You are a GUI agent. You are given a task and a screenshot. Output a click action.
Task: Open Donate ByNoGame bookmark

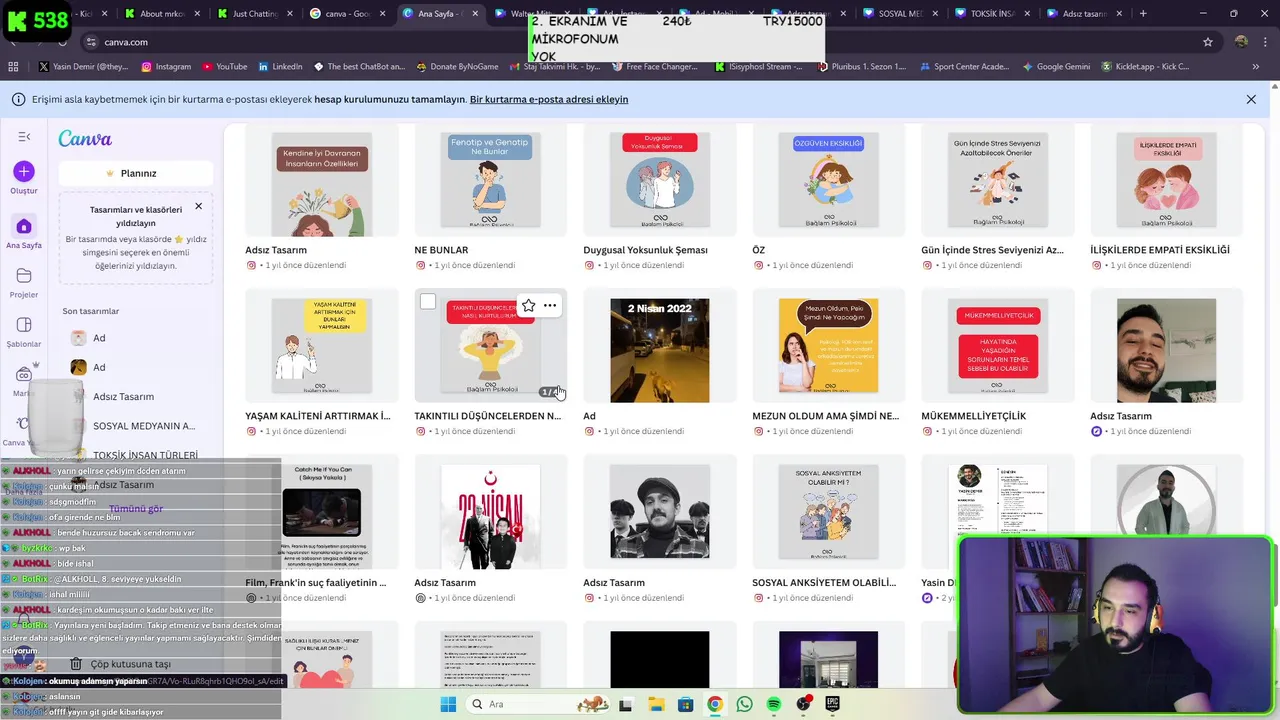point(456,67)
